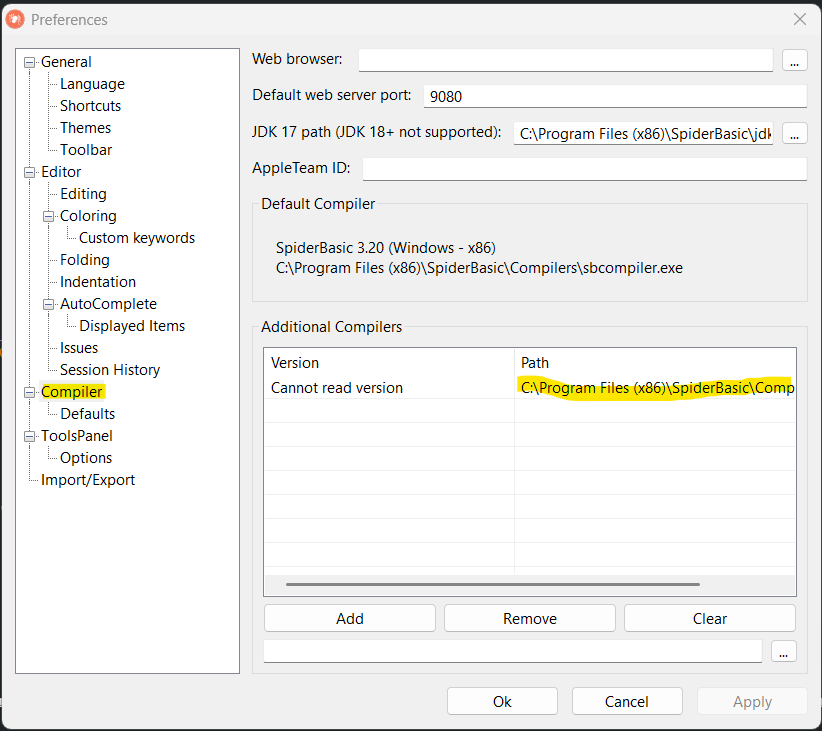This screenshot has width=822, height=731.
Task: Collapse the Coloring tree node
Action: pyautogui.click(x=49, y=216)
